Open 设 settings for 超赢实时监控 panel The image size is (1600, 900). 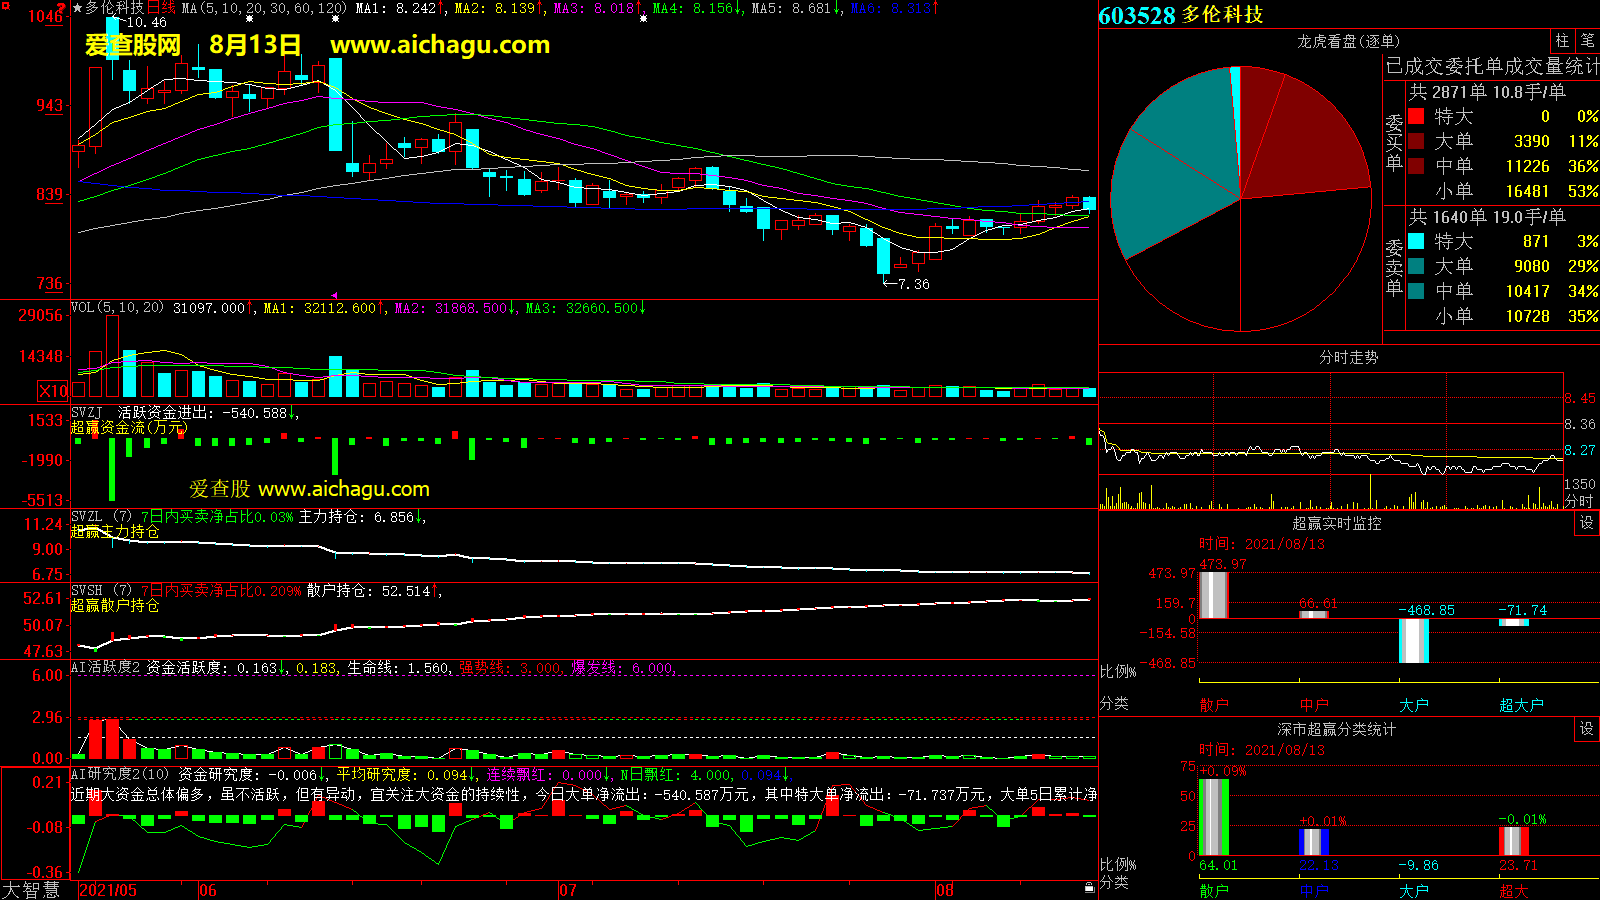[1586, 523]
